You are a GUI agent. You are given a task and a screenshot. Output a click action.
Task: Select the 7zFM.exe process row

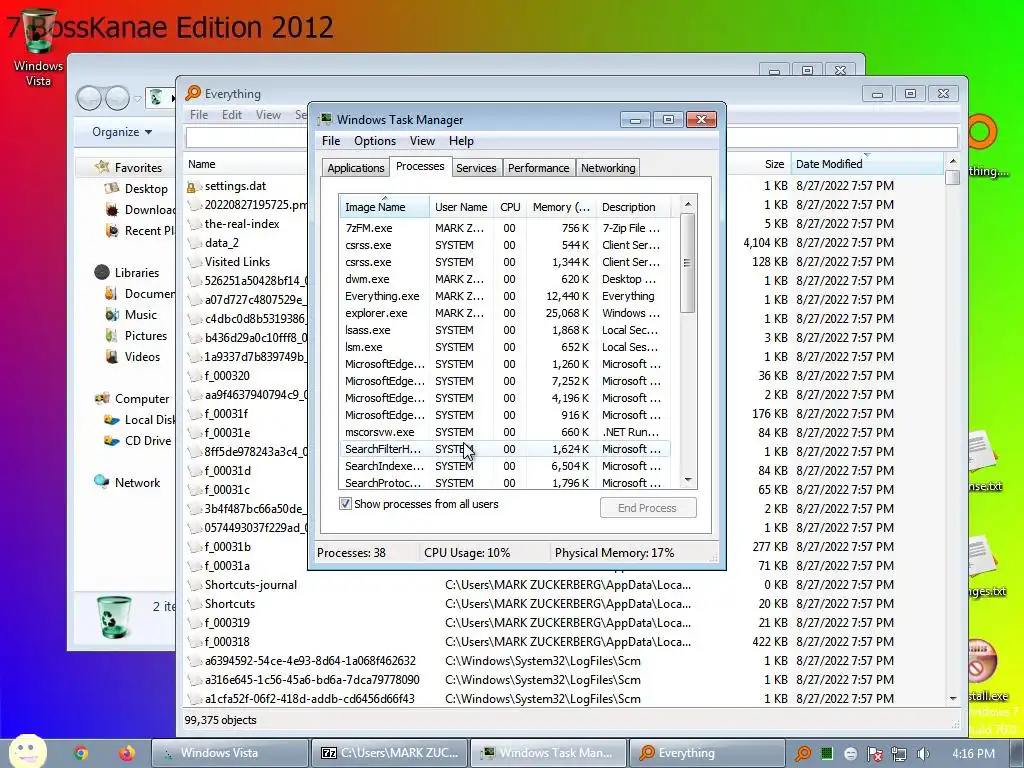click(503, 228)
